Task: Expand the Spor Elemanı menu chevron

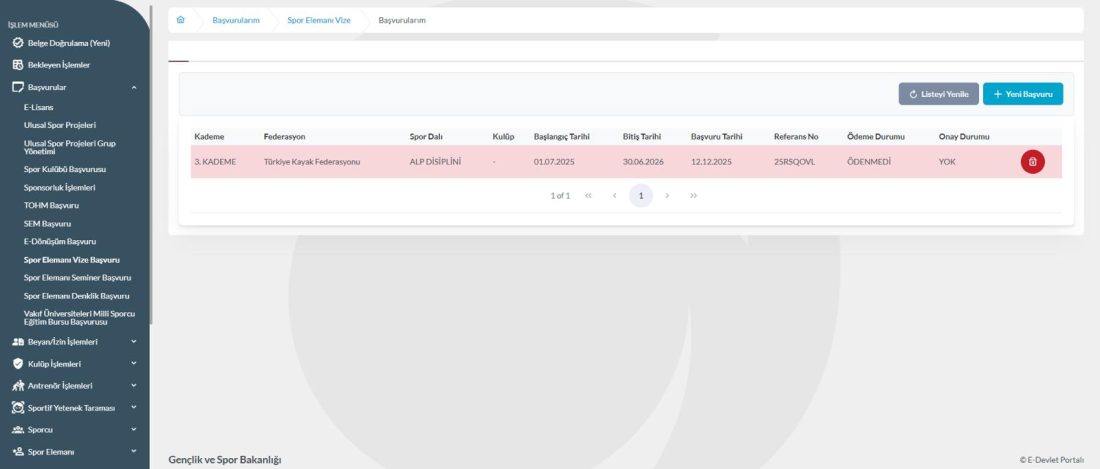Action: click(x=134, y=452)
